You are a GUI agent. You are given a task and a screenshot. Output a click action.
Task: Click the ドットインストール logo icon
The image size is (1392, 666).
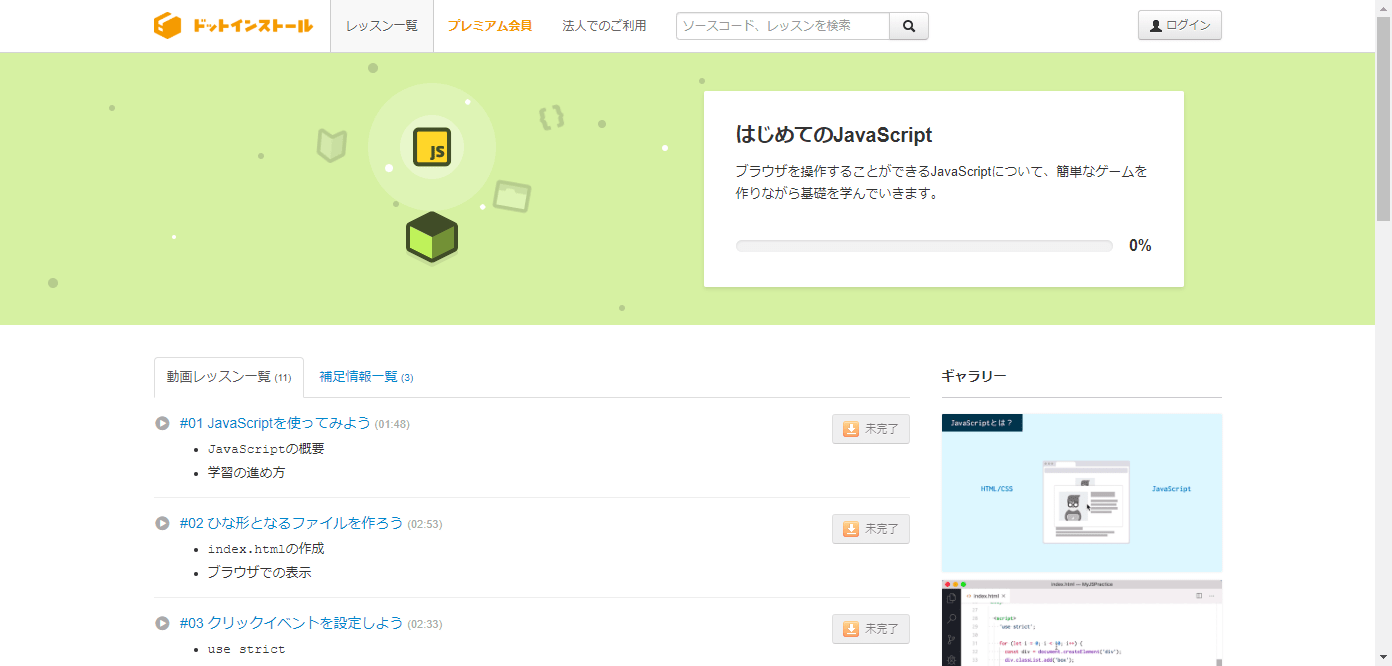click(166, 25)
